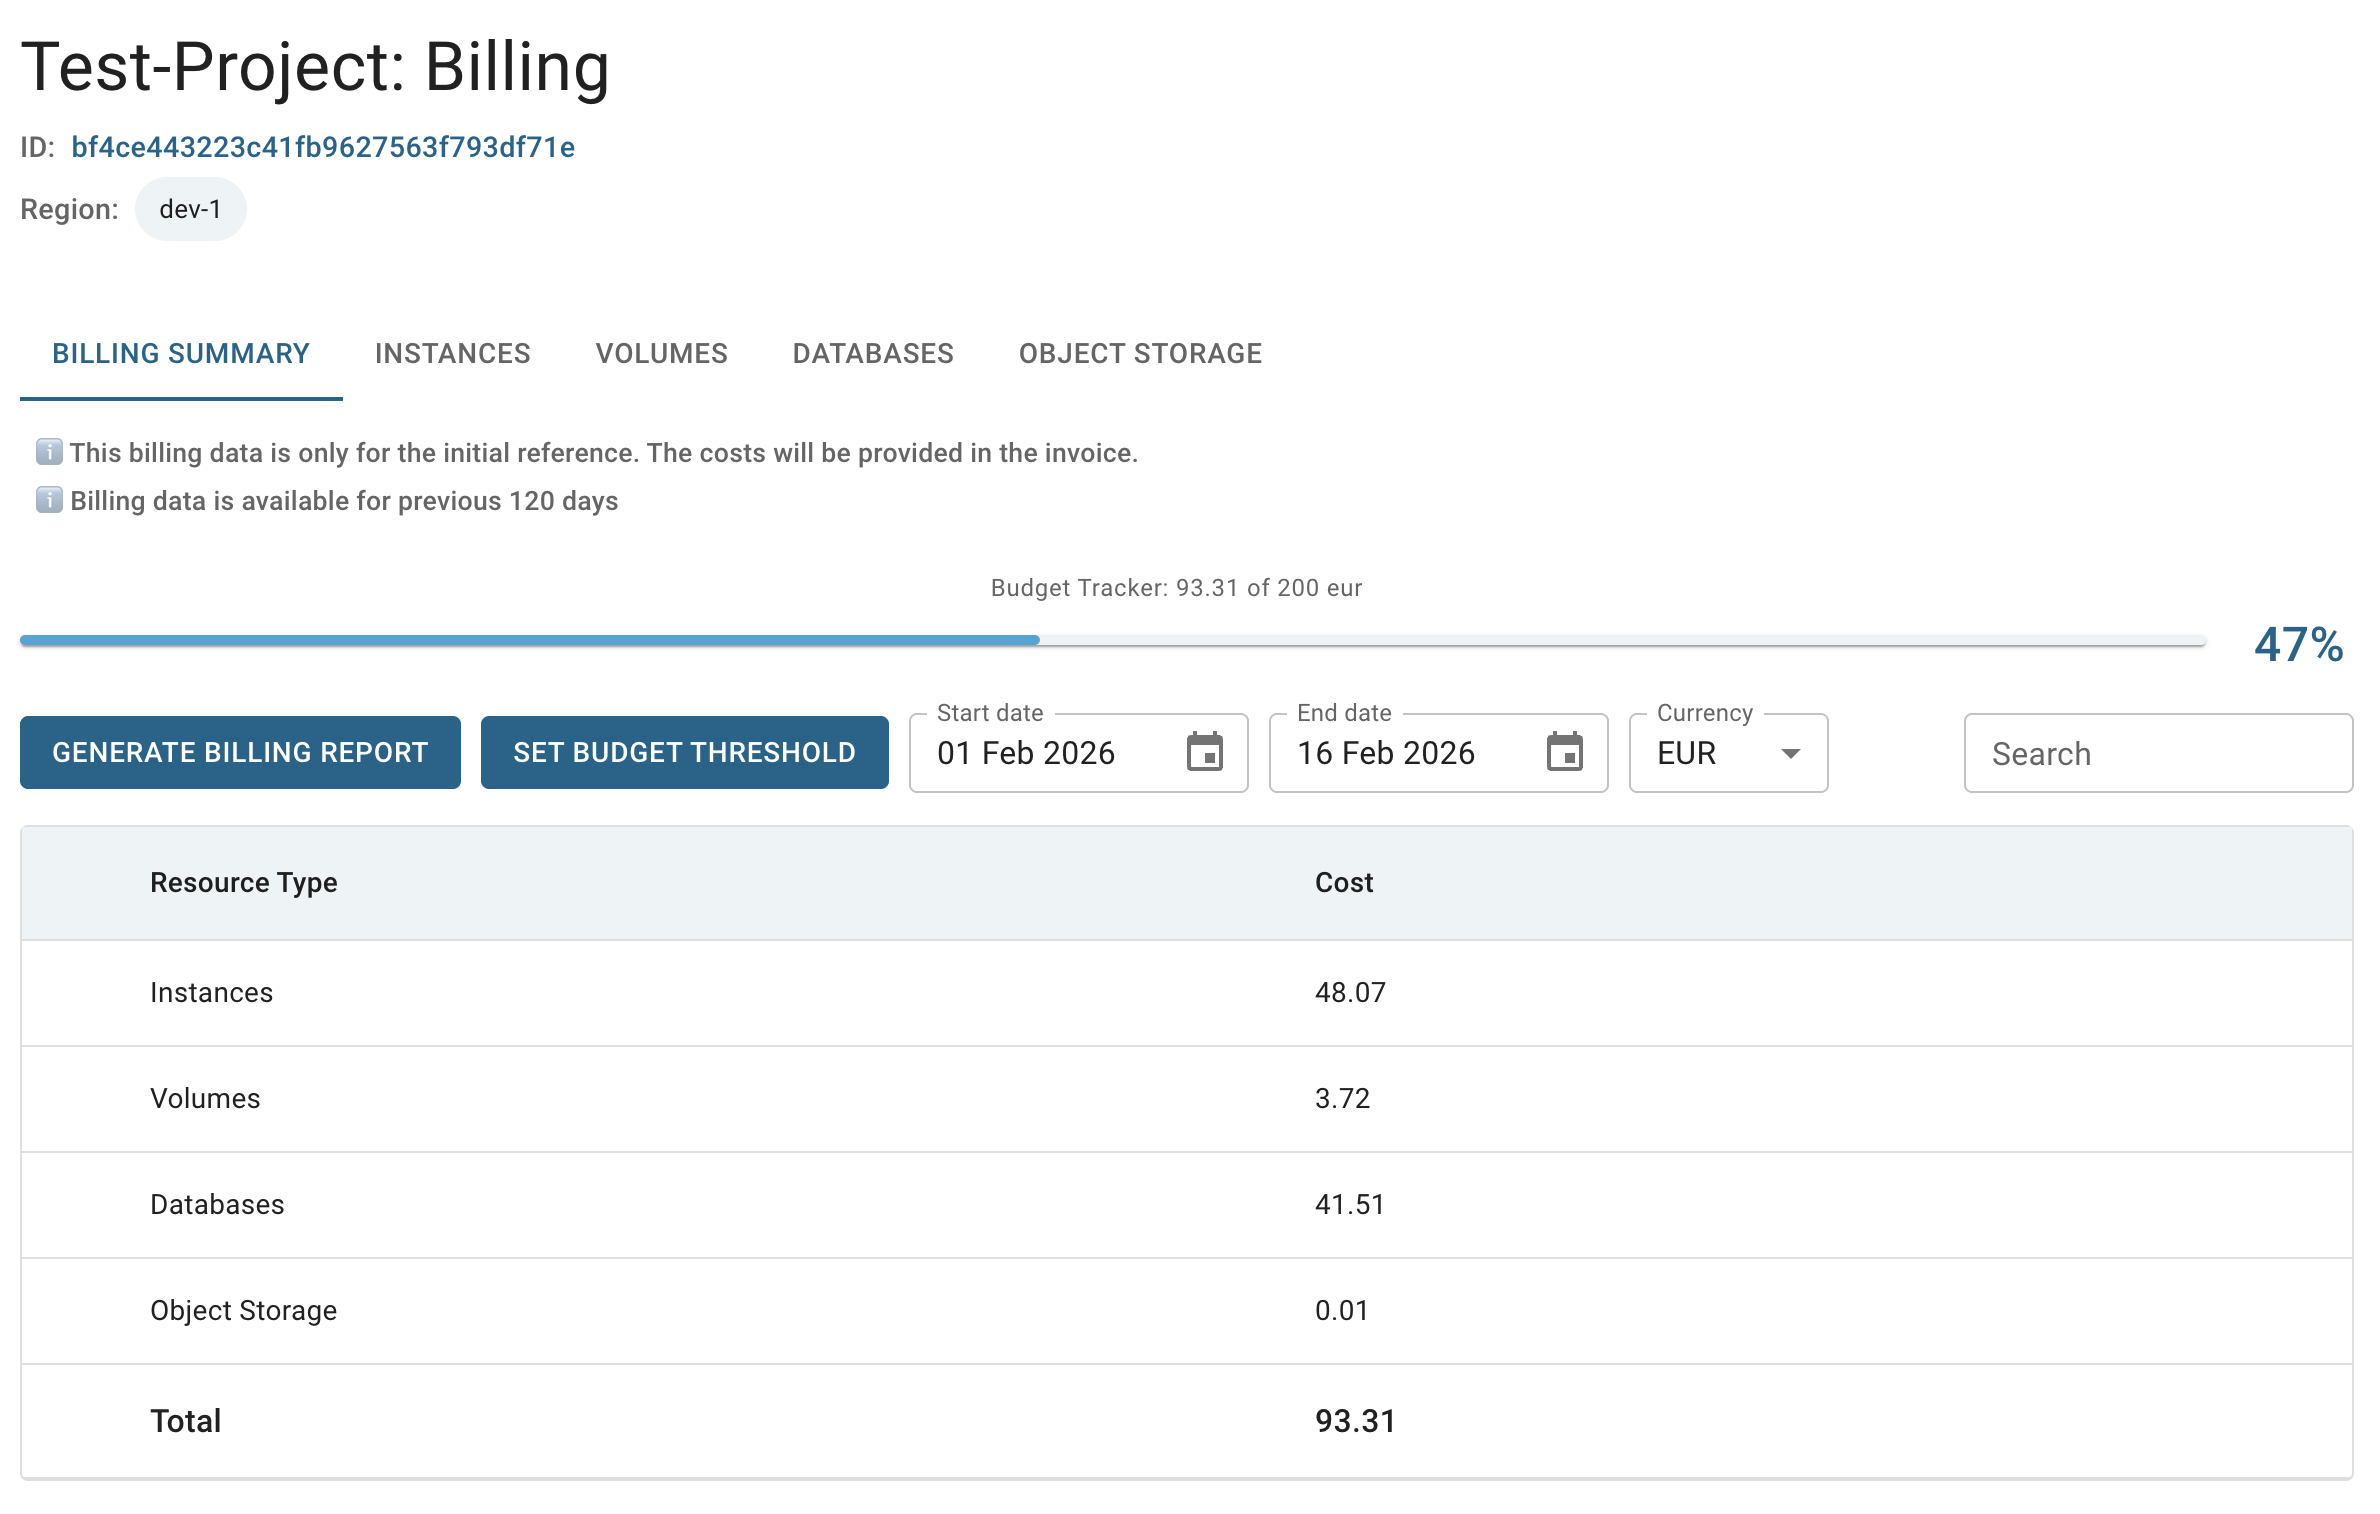This screenshot has height=1514, width=2380.
Task: Click the dev-1 region chip
Action: (x=190, y=209)
